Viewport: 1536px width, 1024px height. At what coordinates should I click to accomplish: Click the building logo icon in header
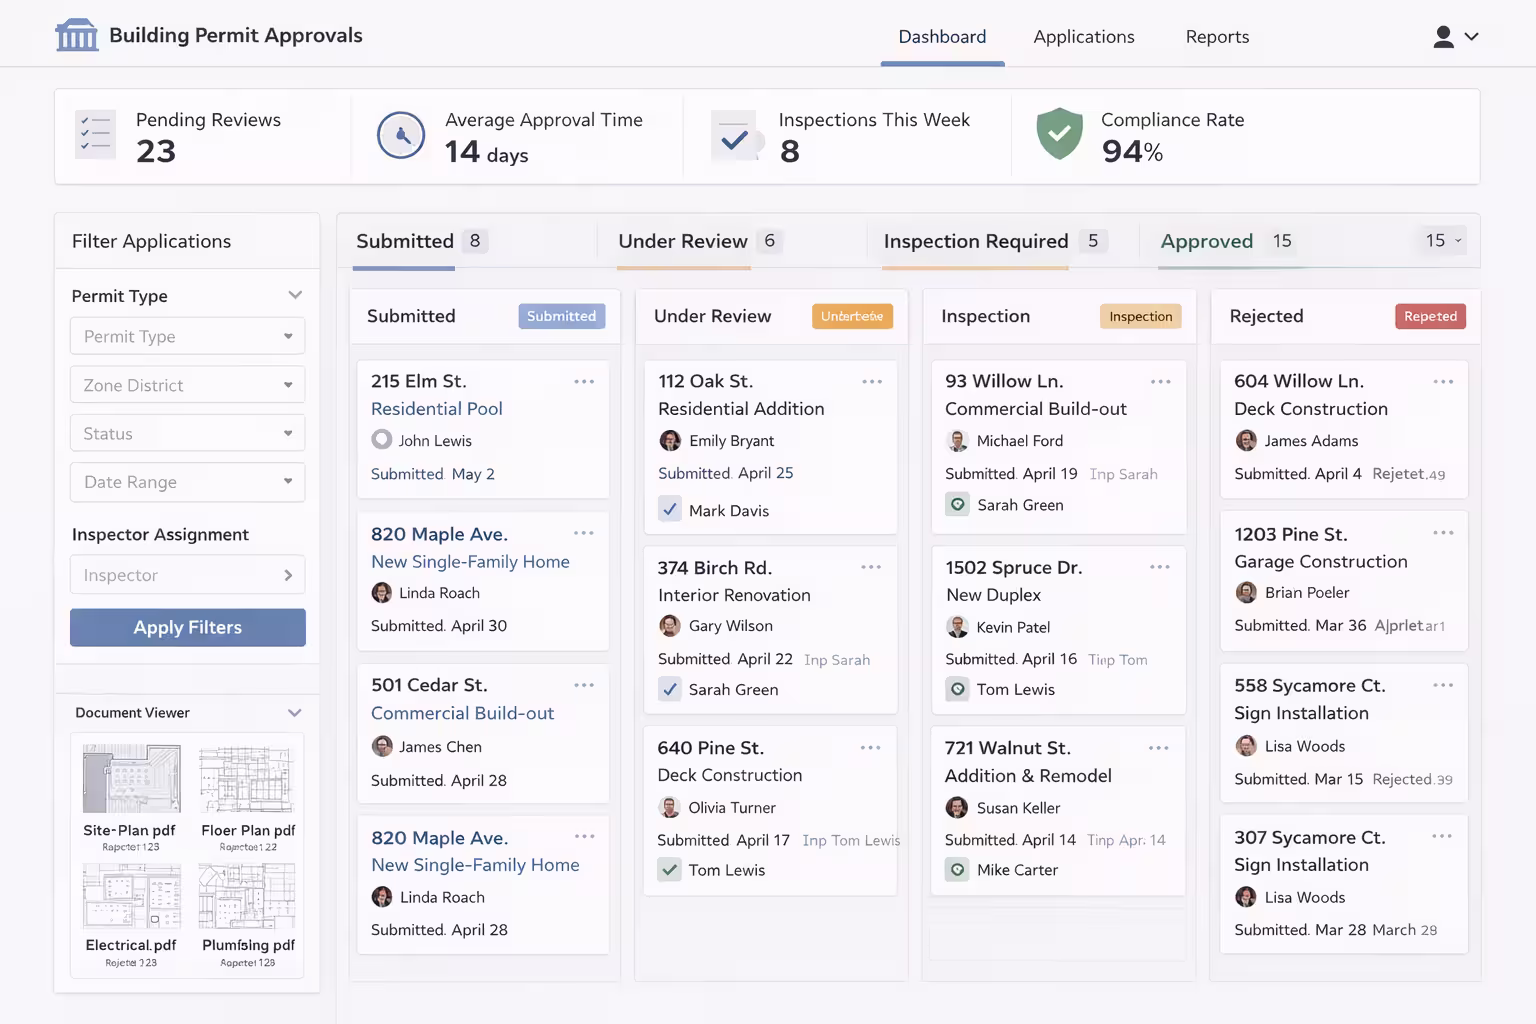click(76, 35)
